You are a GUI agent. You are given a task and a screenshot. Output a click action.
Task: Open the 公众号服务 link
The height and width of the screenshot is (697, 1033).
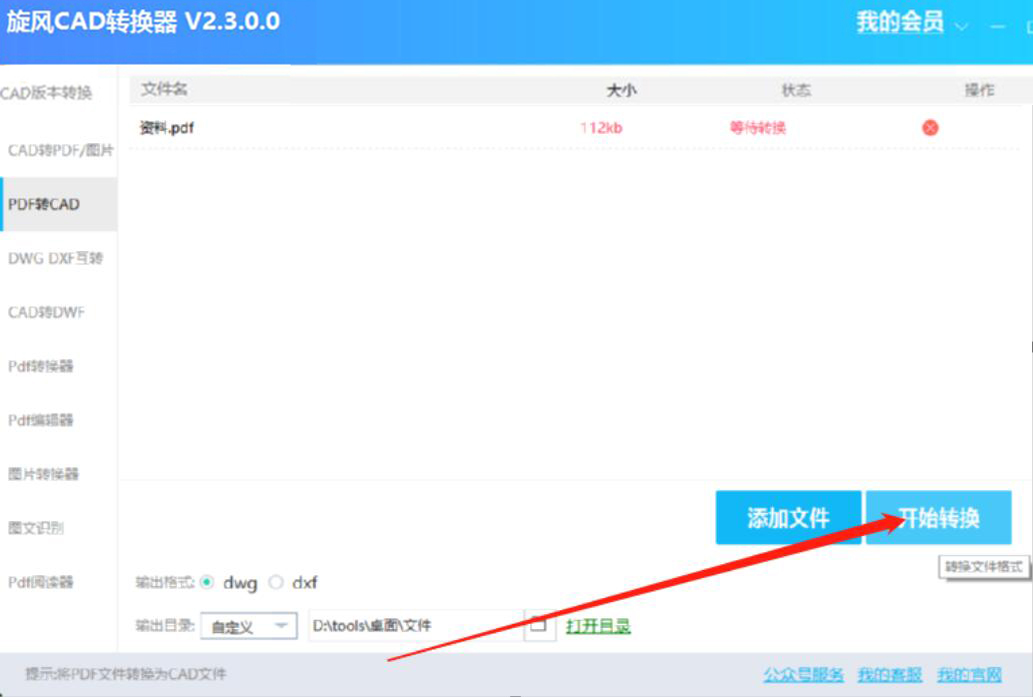coord(804,675)
